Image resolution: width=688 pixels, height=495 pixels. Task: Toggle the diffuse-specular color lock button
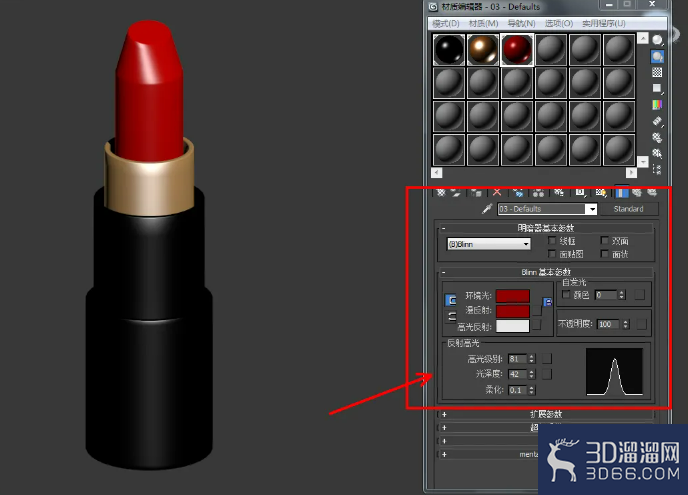[x=451, y=316]
